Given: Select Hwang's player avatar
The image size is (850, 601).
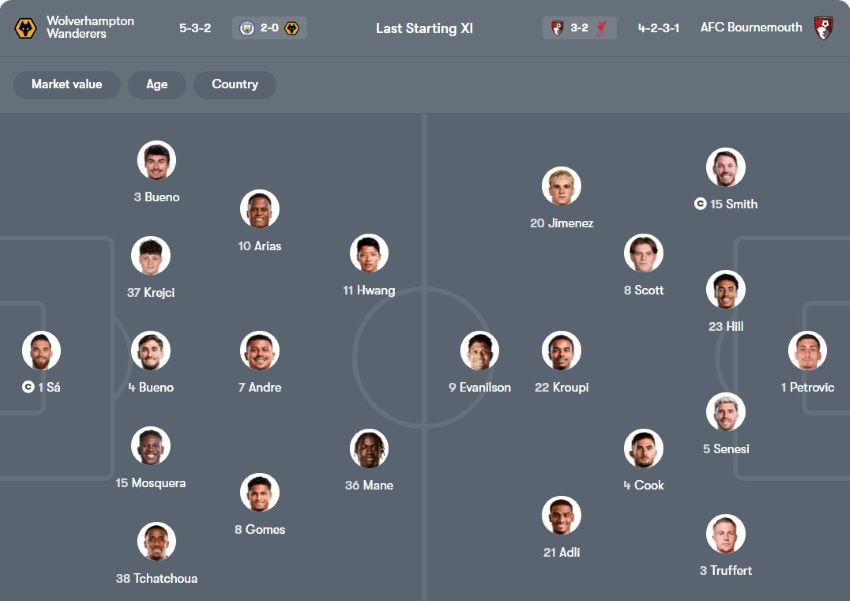Looking at the screenshot, I should [369, 254].
